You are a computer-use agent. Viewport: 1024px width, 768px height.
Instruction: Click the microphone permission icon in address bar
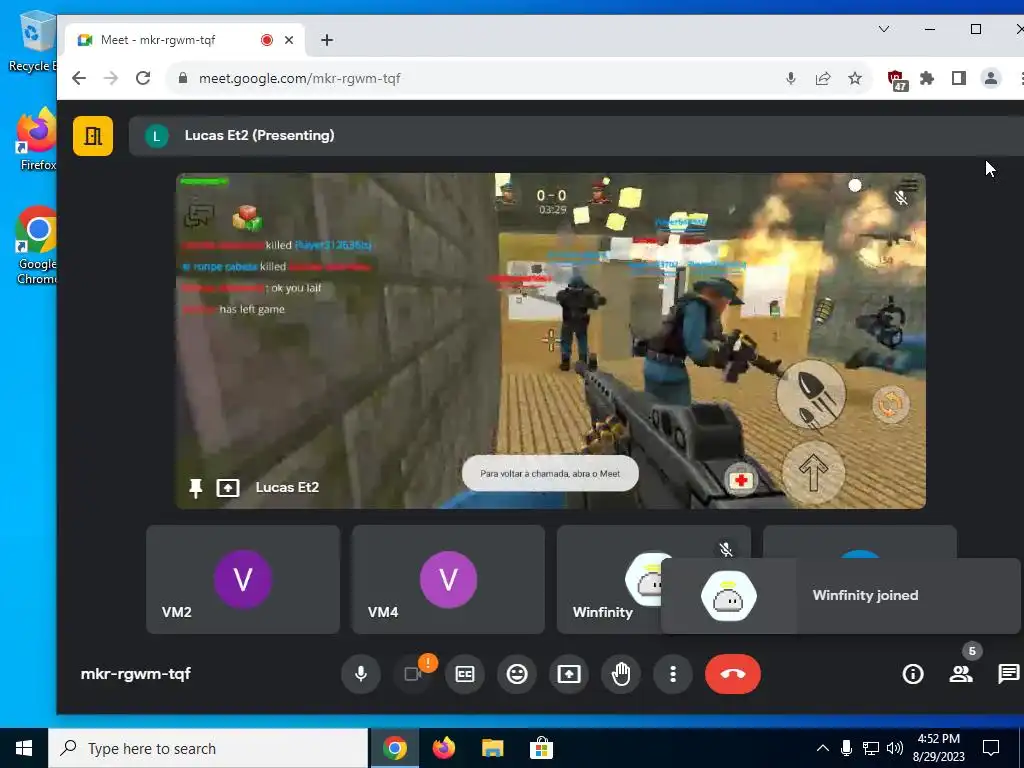pos(791,78)
